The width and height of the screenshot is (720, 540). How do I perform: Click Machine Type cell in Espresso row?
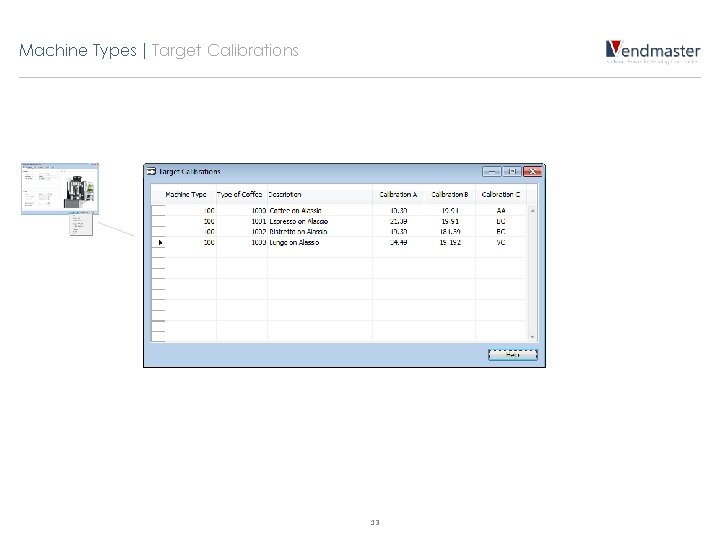pyautogui.click(x=191, y=221)
